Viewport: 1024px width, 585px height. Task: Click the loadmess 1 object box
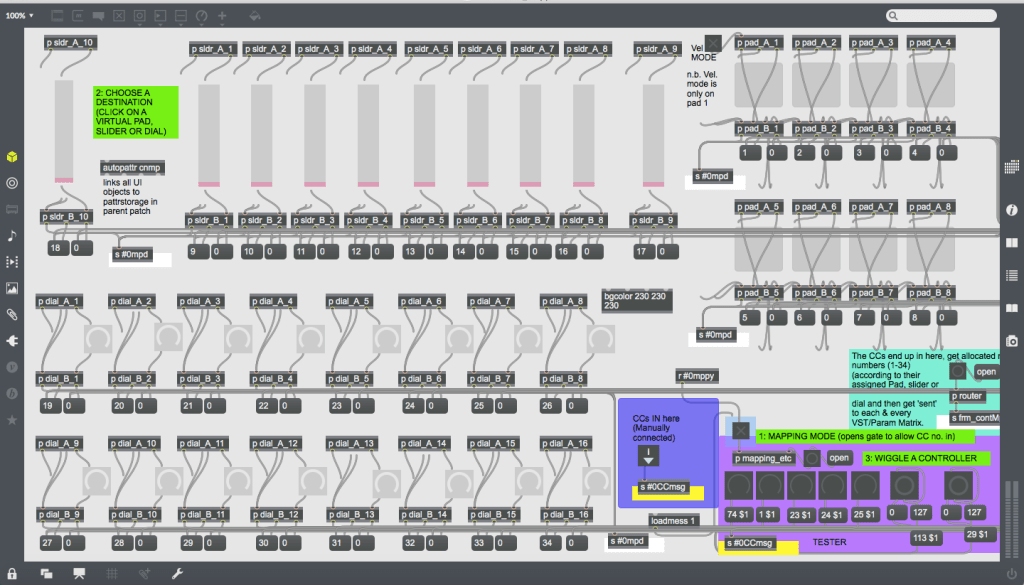click(673, 520)
